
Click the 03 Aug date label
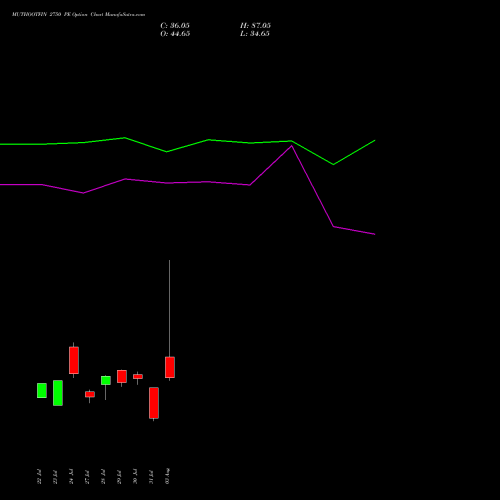click(x=167, y=476)
